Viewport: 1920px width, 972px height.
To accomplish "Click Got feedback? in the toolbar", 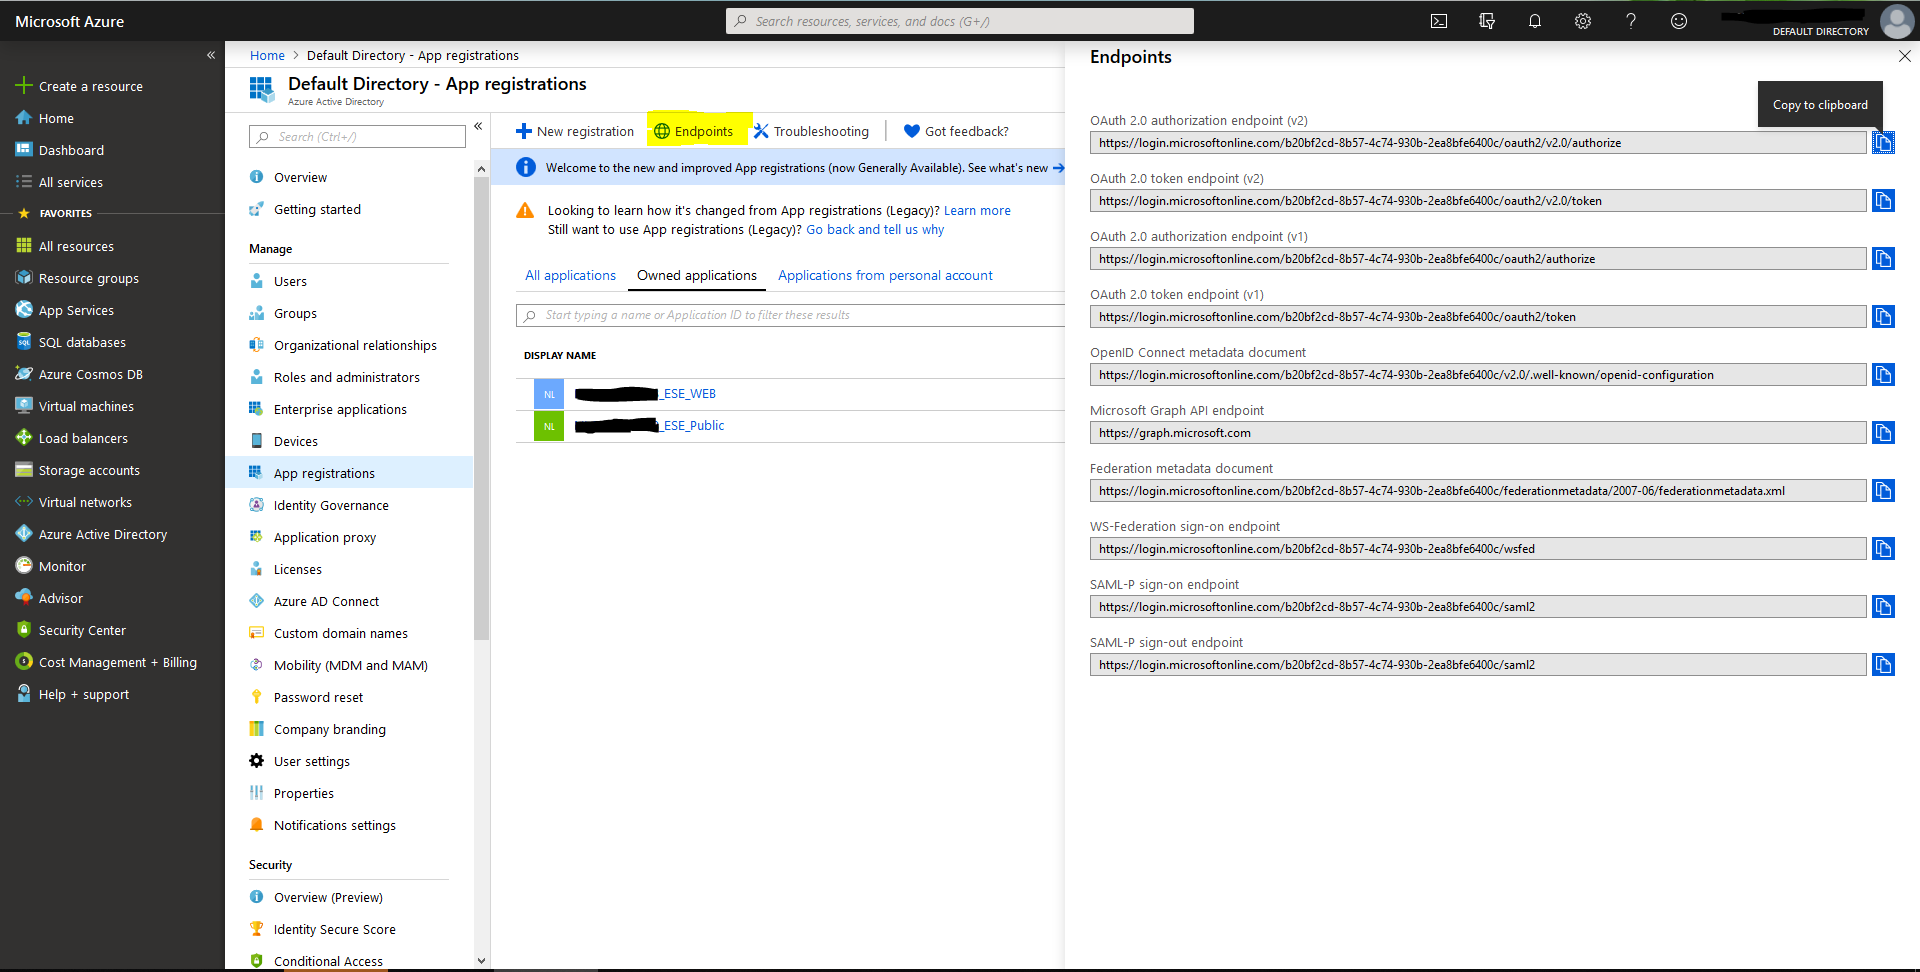I will pos(956,131).
